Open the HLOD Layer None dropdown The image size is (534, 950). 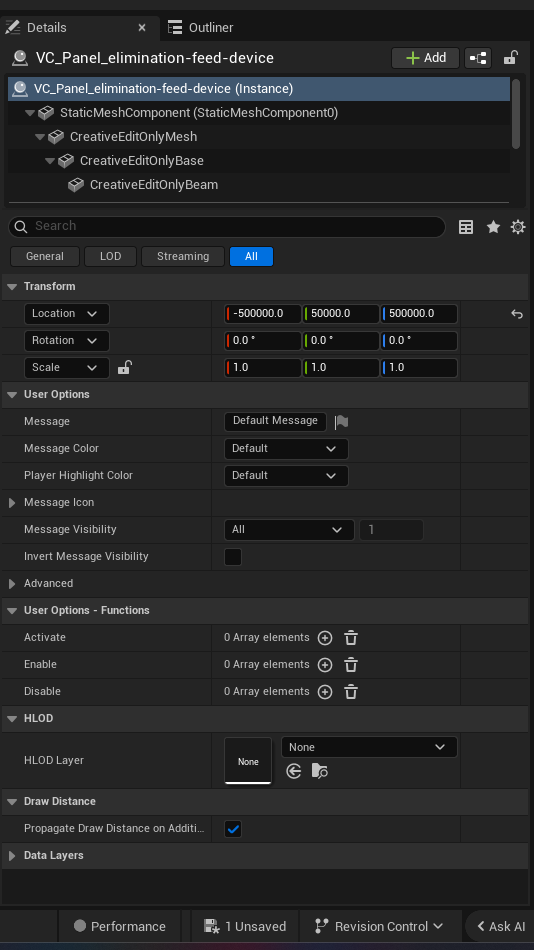(x=369, y=748)
